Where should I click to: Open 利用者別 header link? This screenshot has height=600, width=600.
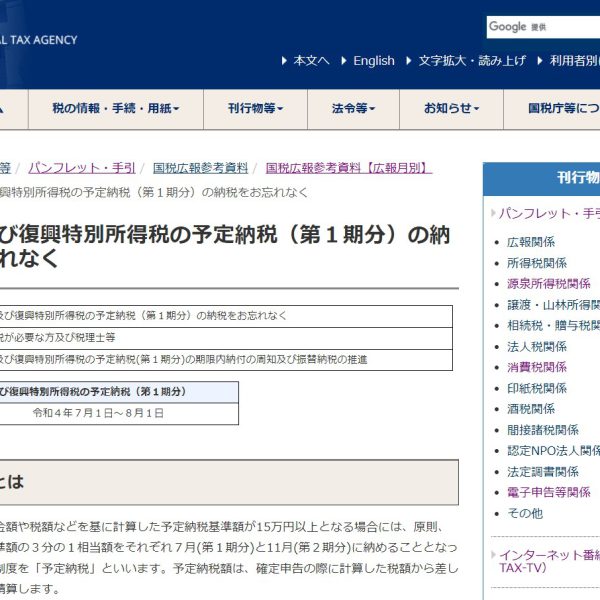pos(574,60)
